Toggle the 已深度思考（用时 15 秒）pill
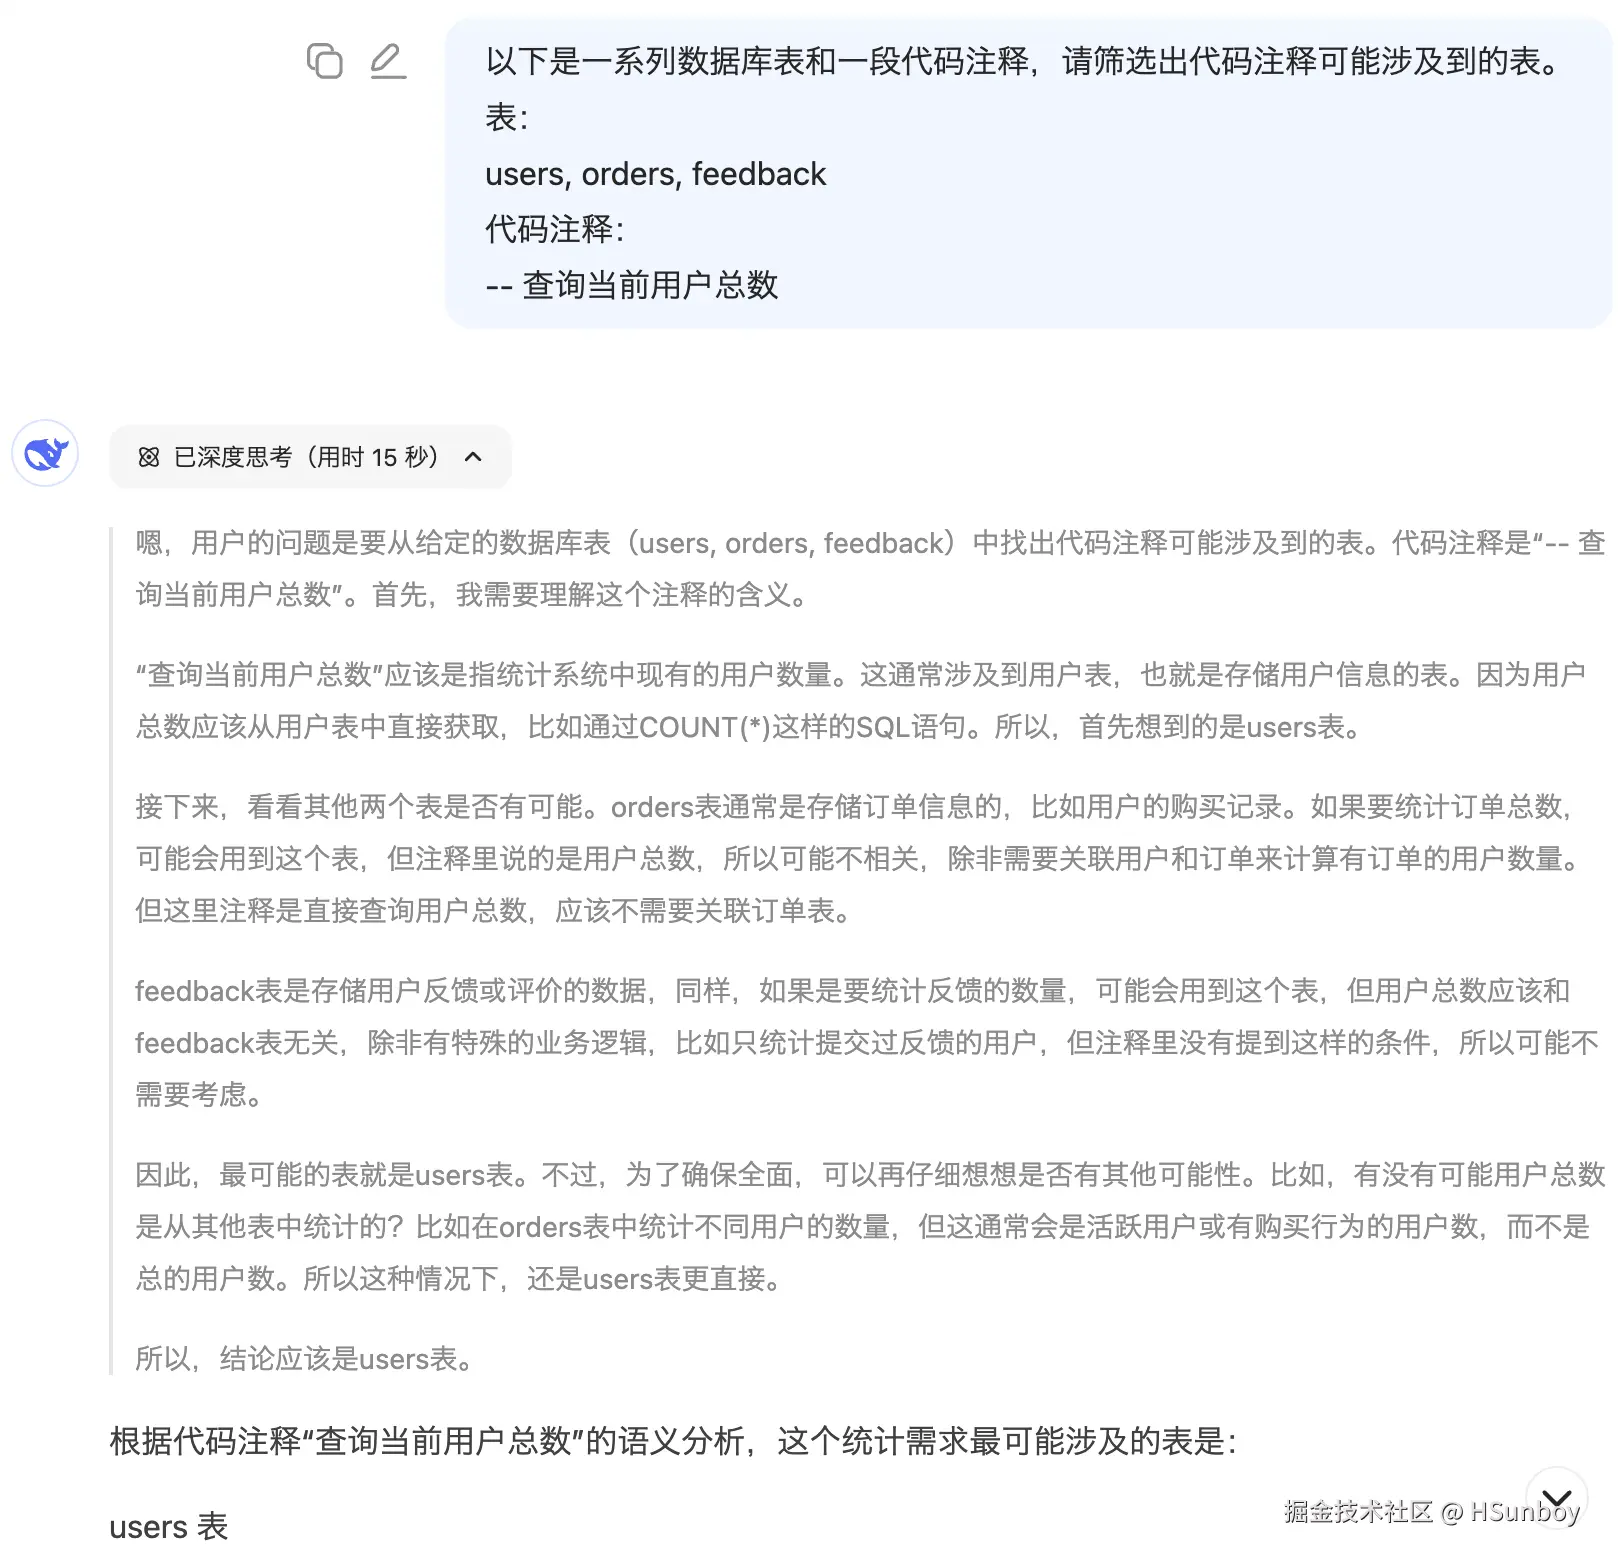The width and height of the screenshot is (1618, 1564). (310, 457)
